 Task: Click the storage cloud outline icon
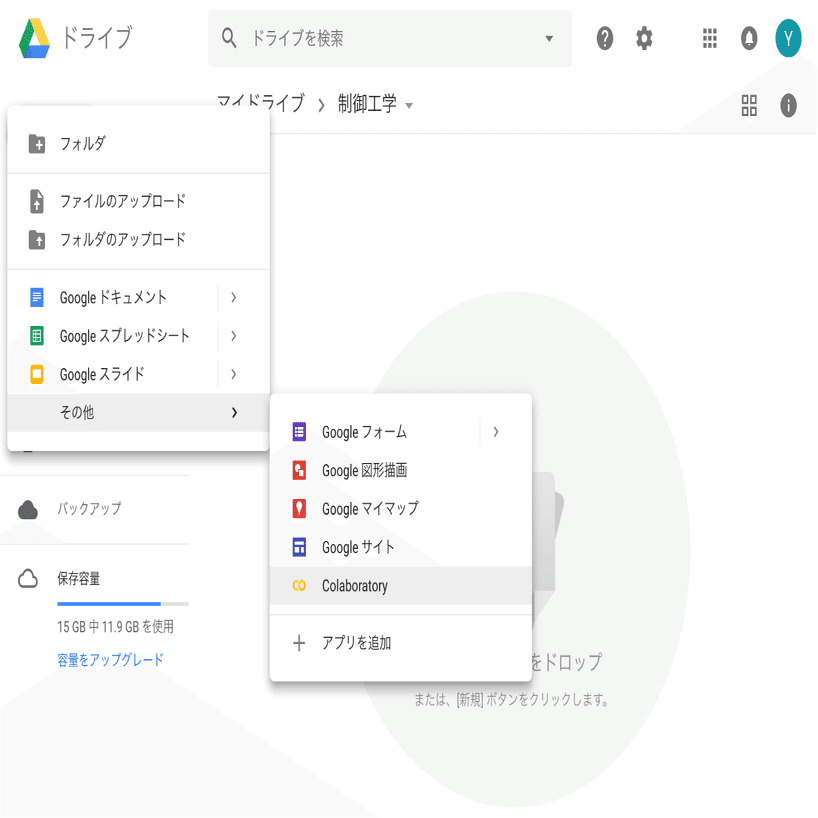(x=28, y=579)
